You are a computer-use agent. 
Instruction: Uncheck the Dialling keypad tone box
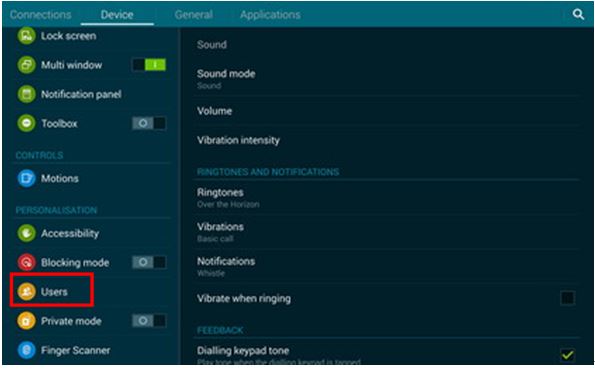(x=568, y=355)
